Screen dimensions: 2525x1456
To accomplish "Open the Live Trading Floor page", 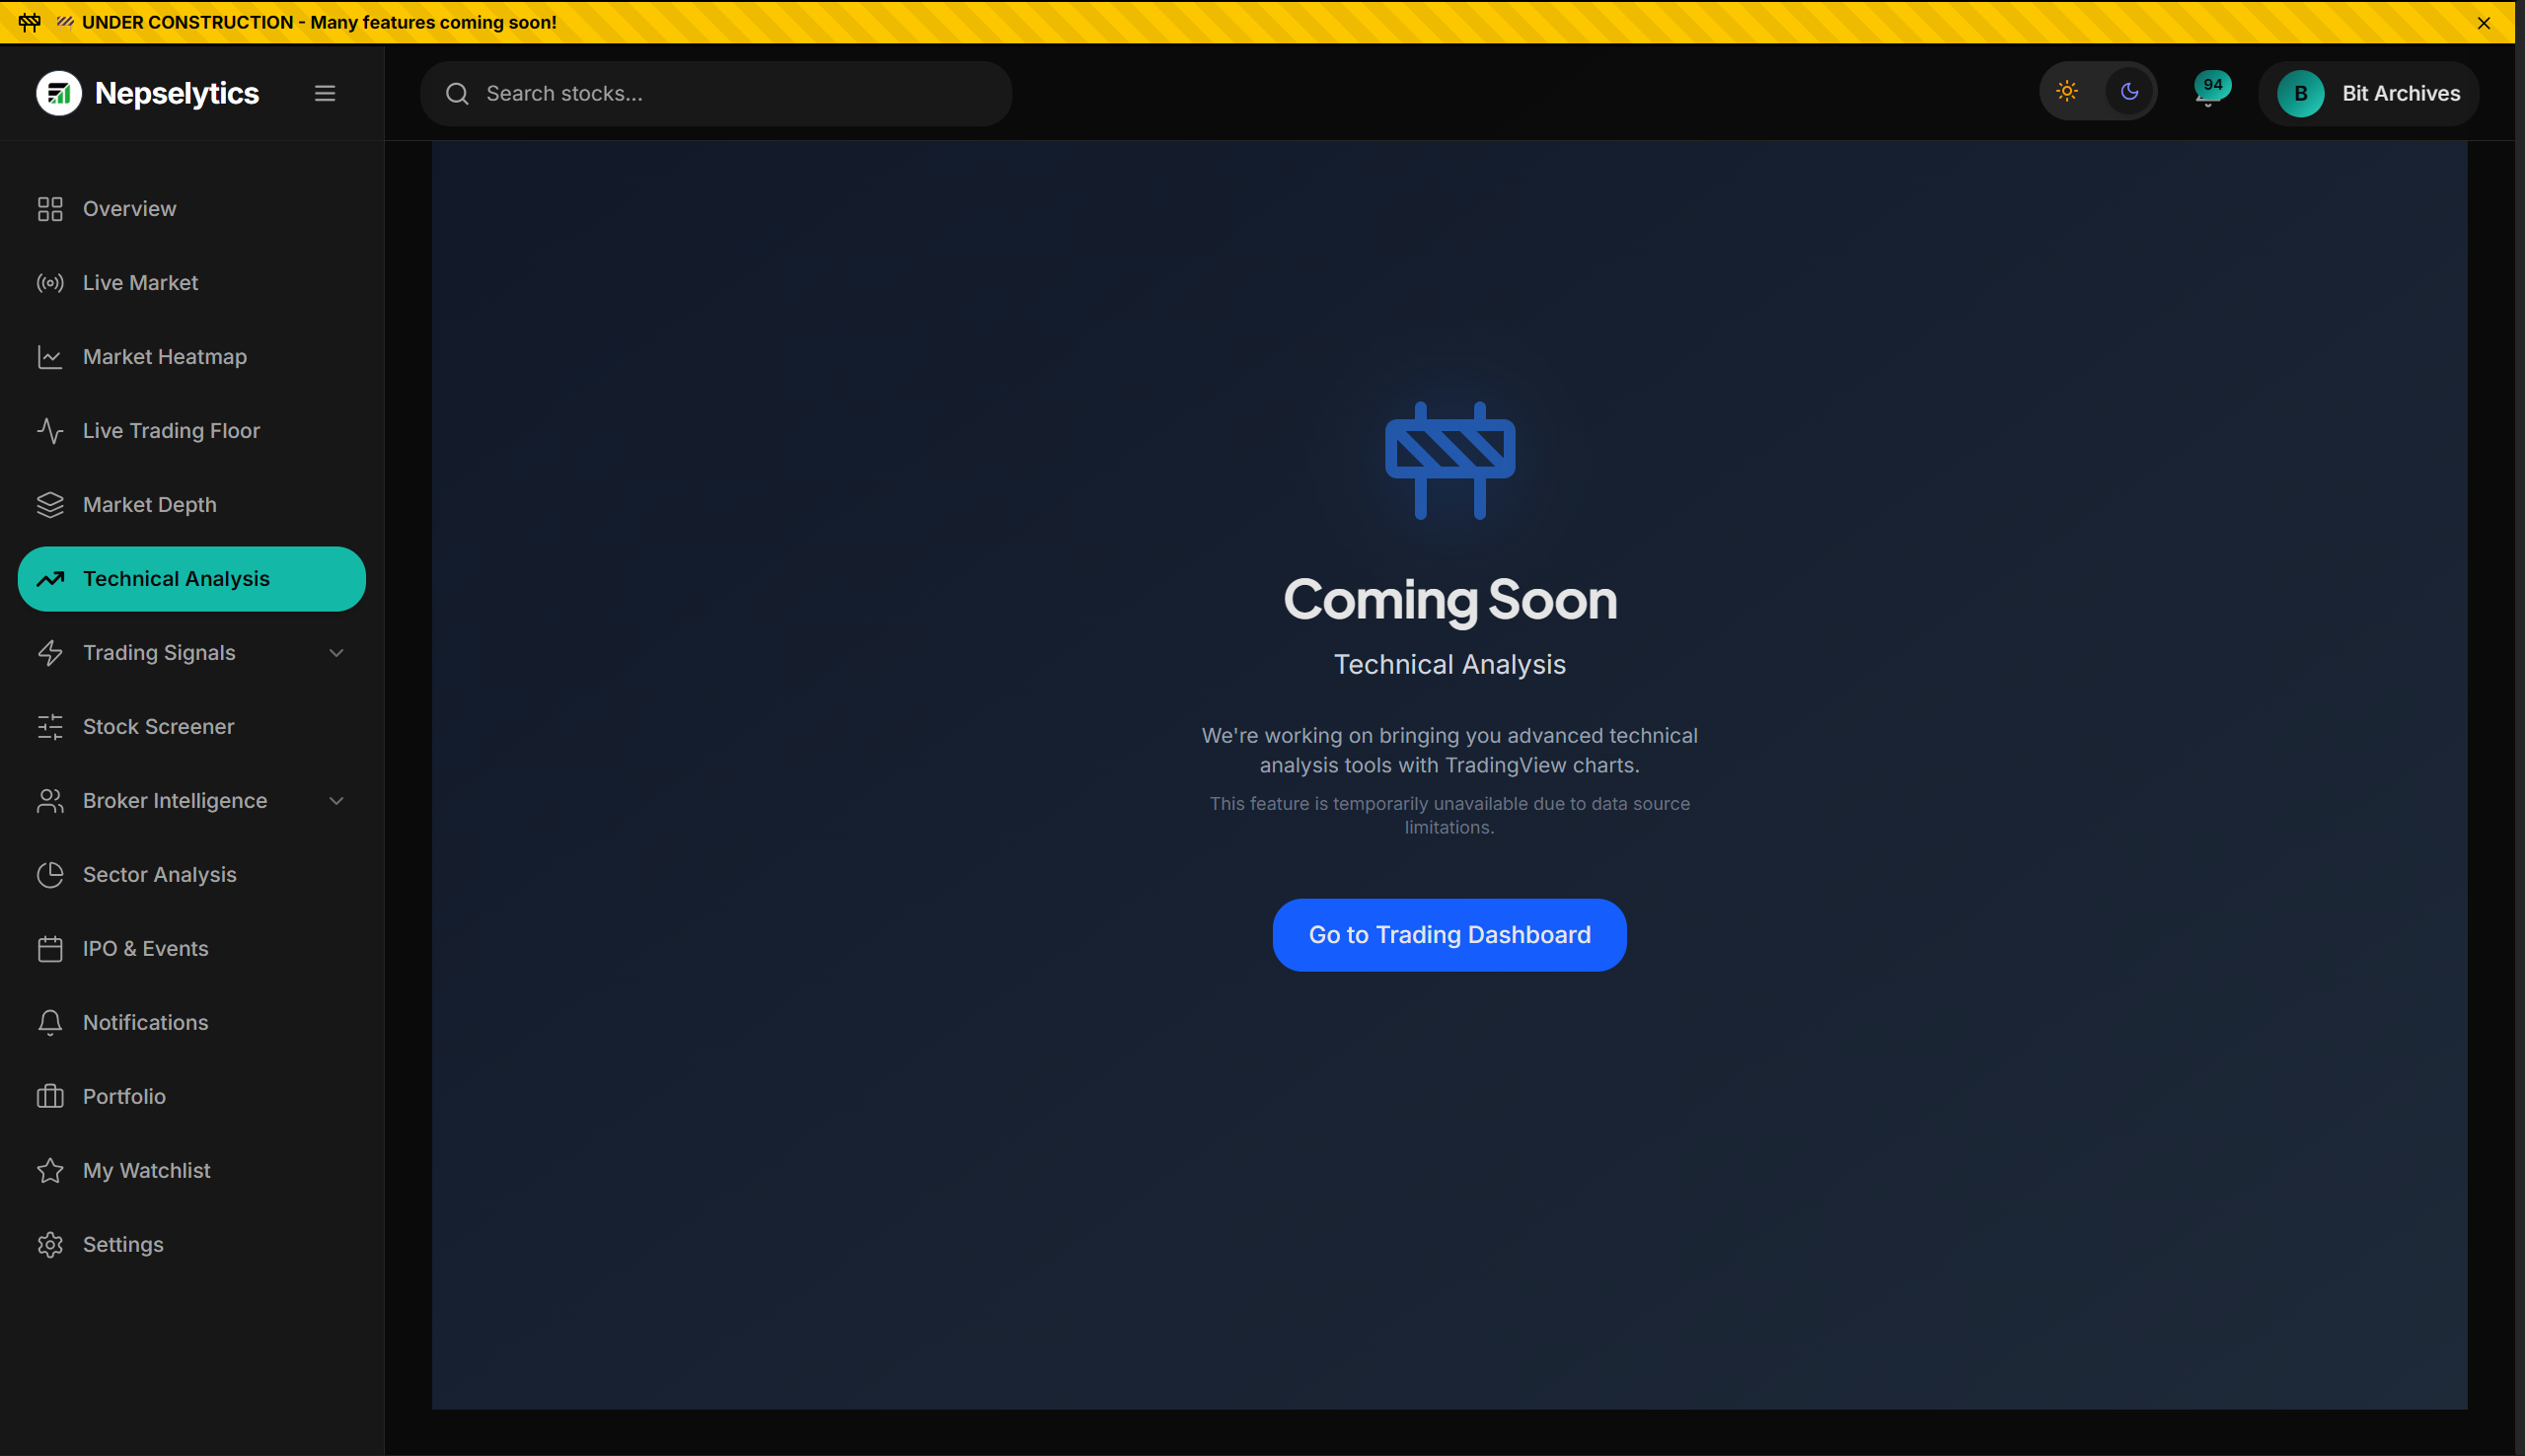I will 171,431.
